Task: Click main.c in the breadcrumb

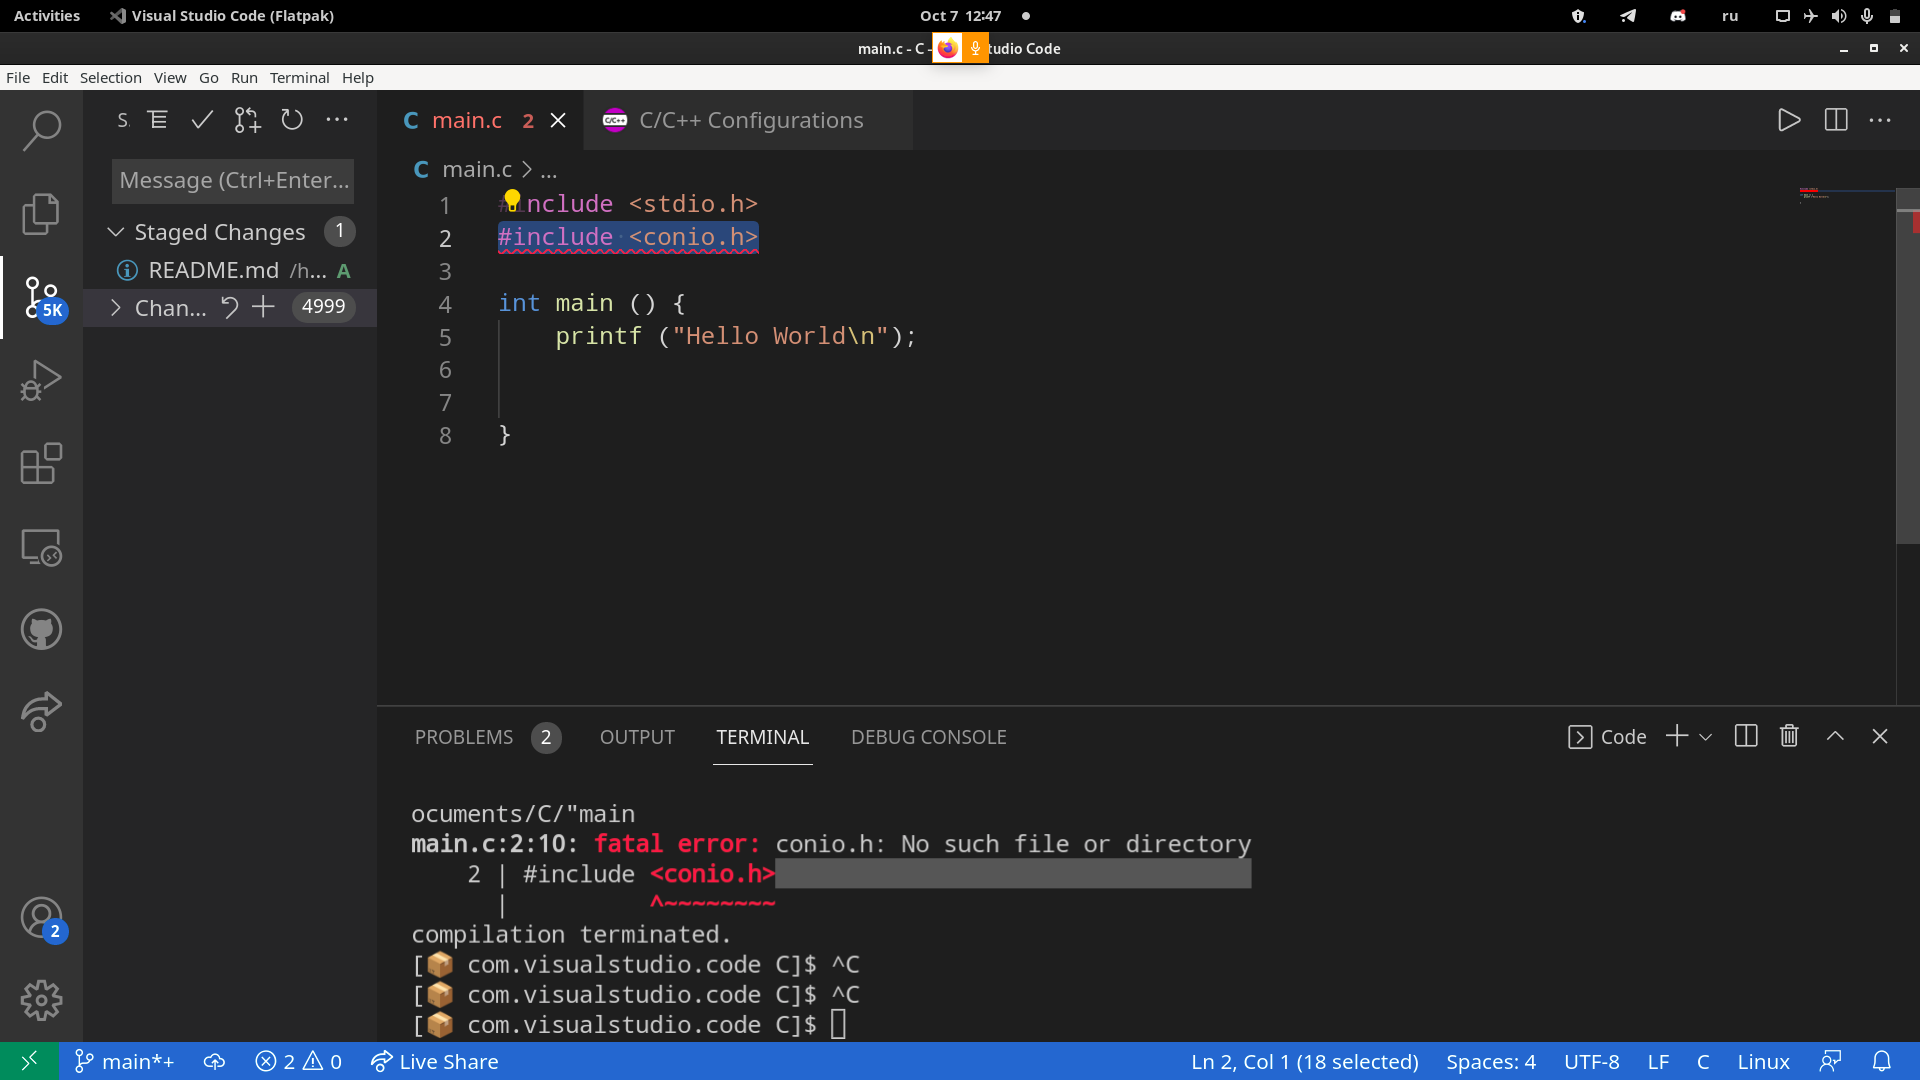Action: (477, 170)
